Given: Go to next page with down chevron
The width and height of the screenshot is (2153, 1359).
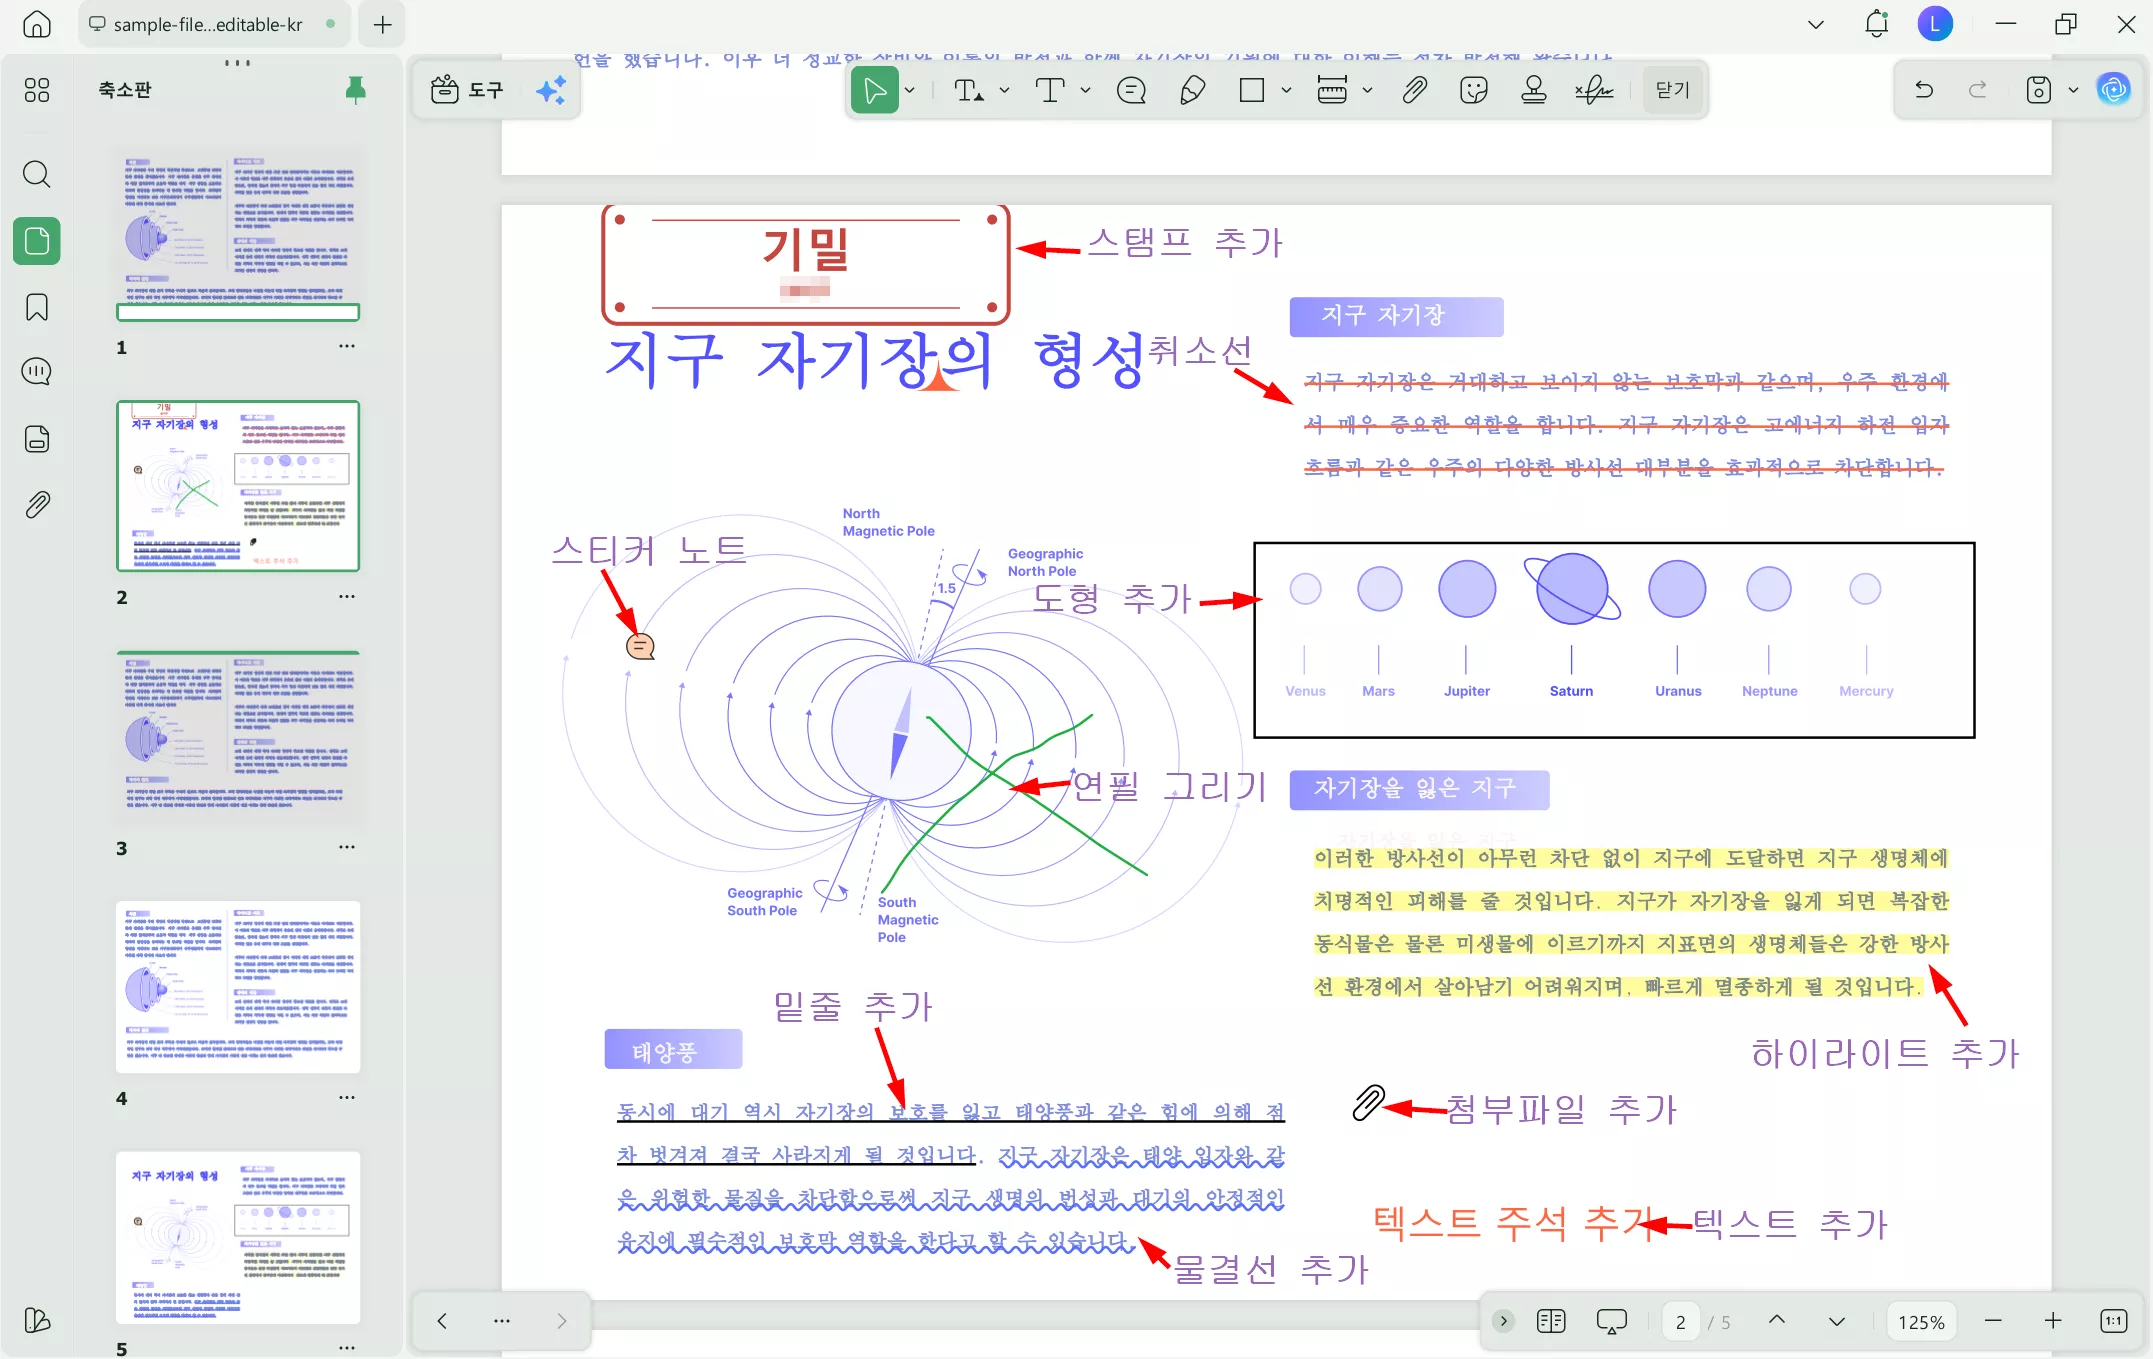Looking at the screenshot, I should (1837, 1321).
